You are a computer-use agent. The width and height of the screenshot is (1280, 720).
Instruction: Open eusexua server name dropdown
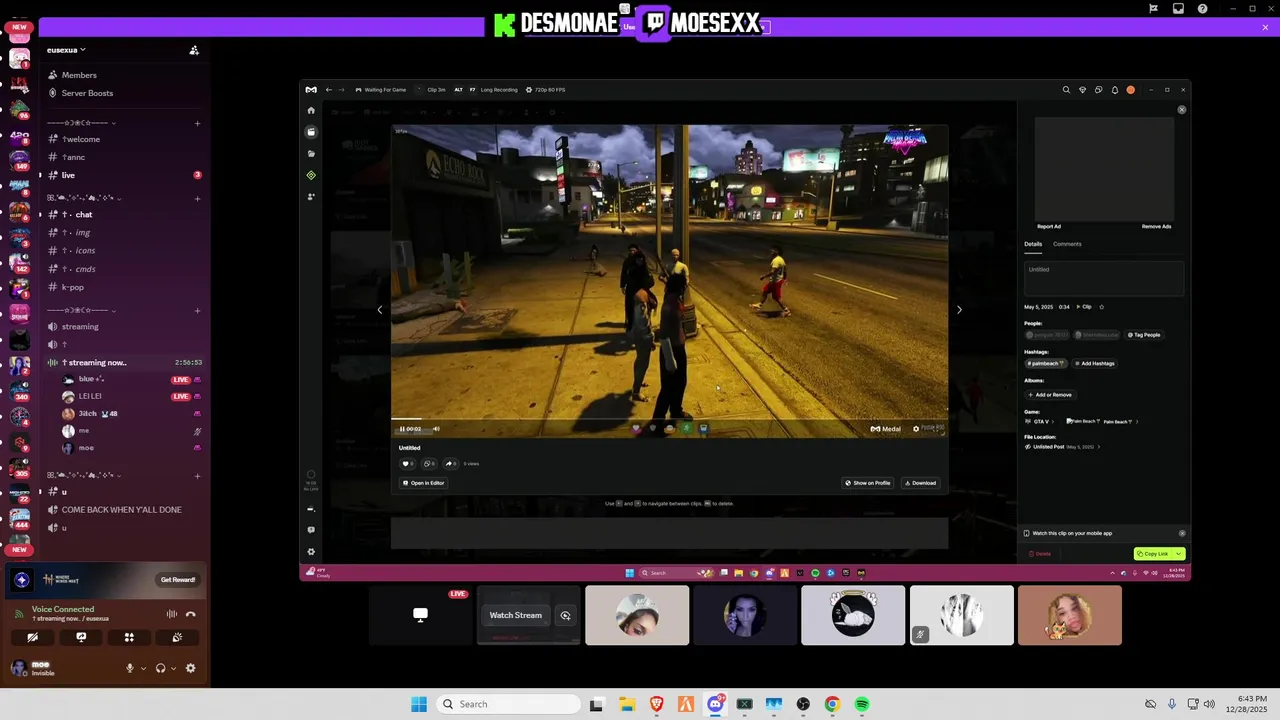tap(66, 50)
